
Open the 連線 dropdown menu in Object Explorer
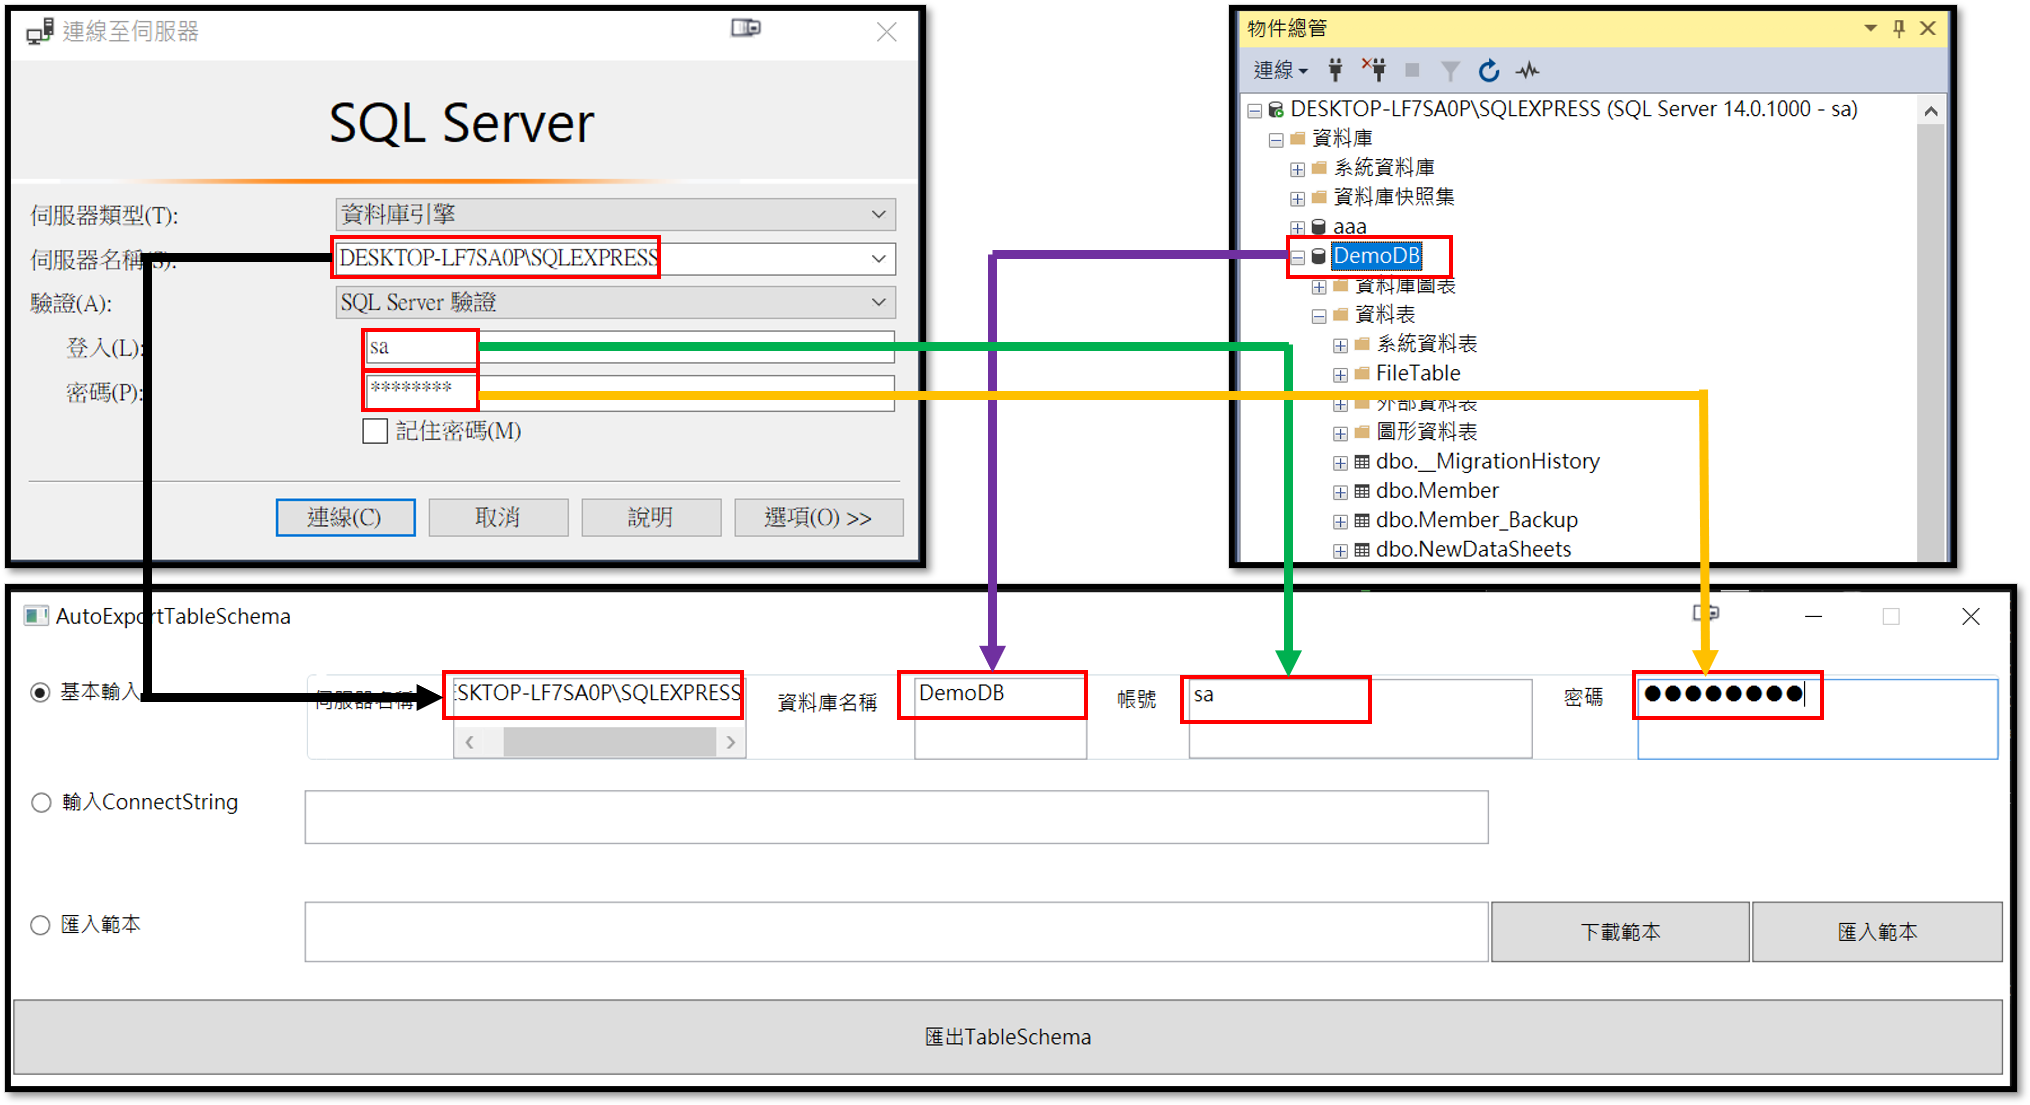coord(1280,70)
